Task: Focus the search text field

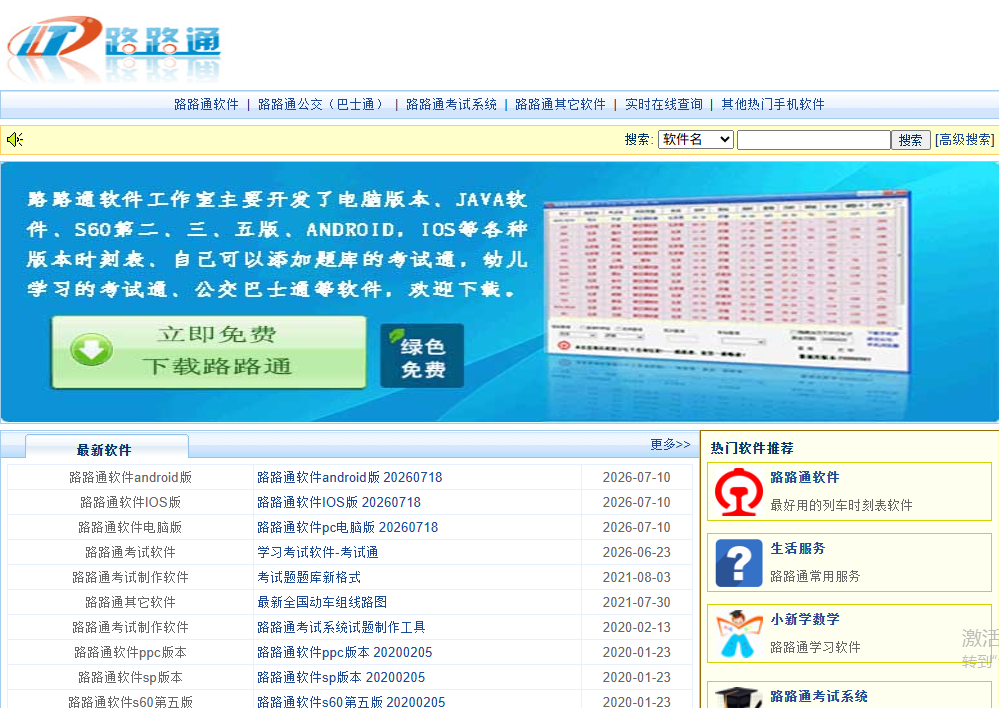Action: pyautogui.click(x=814, y=140)
